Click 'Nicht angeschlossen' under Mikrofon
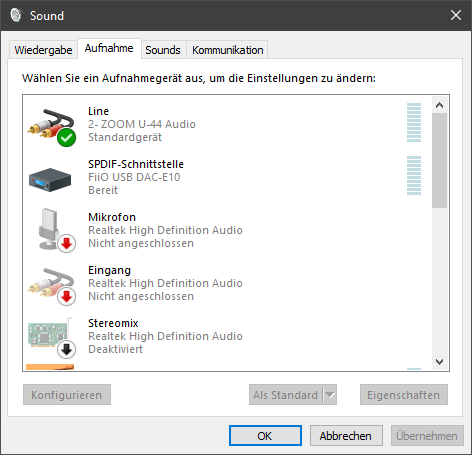 point(141,243)
